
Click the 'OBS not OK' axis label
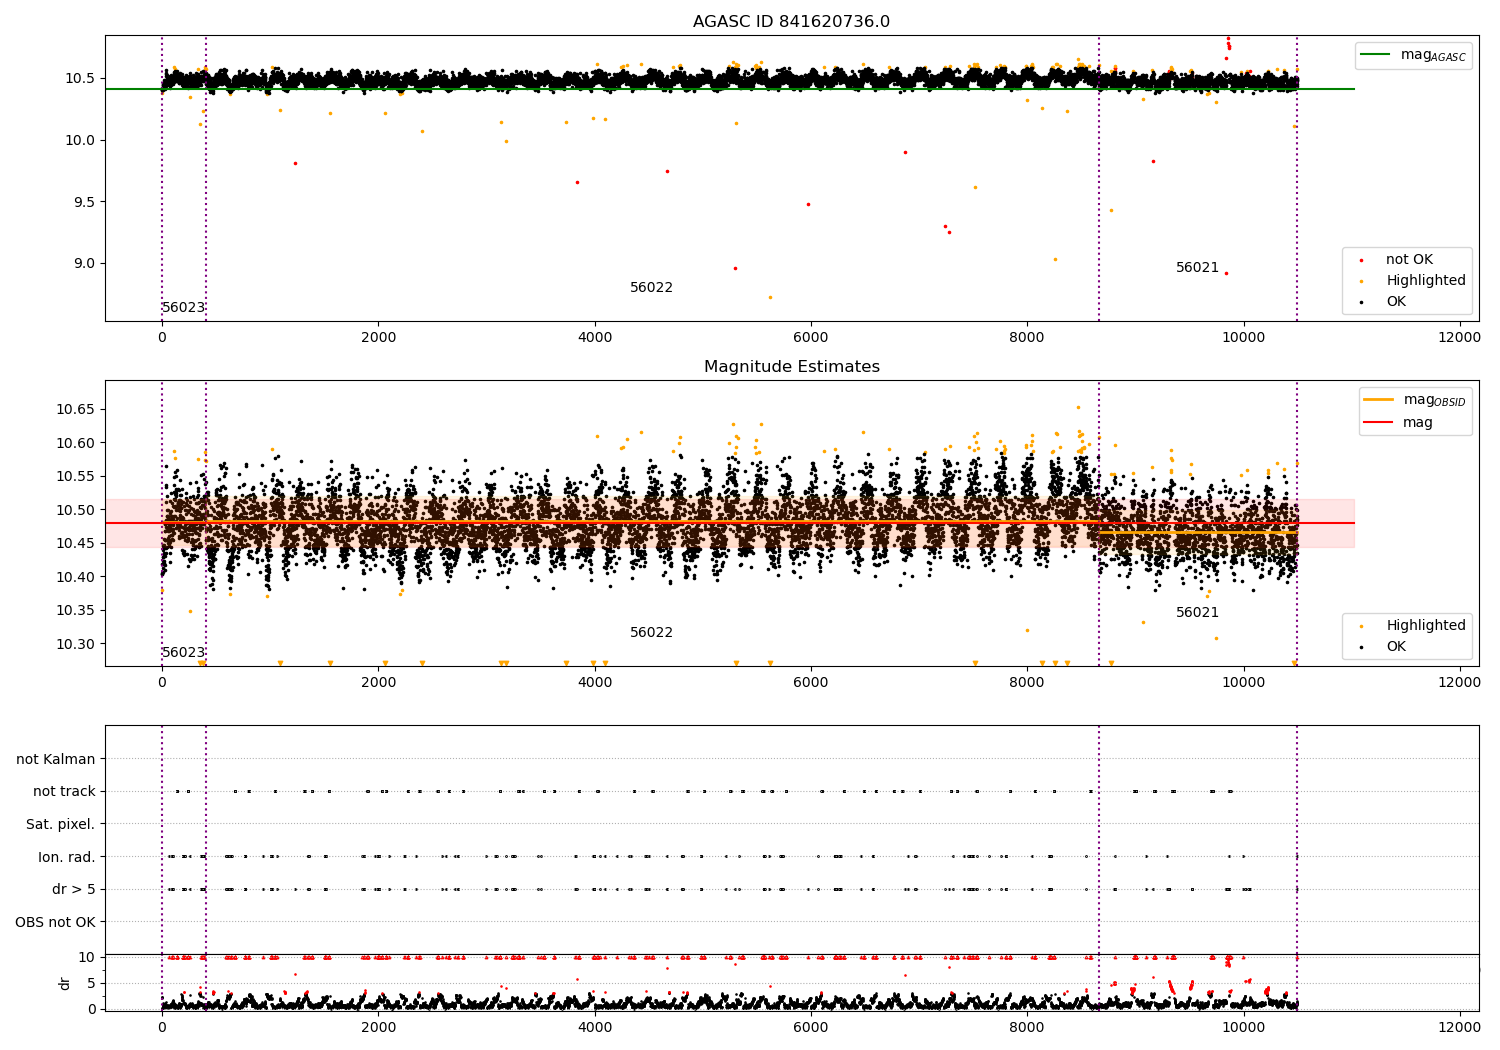tap(55, 923)
